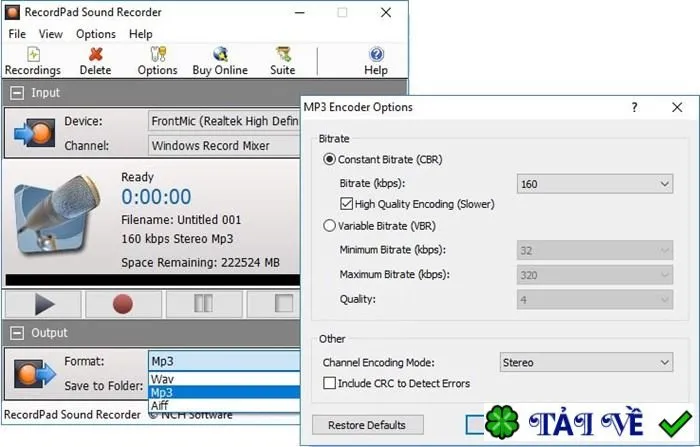Click the Help toolbar icon
The height and width of the screenshot is (447, 700).
(376, 62)
